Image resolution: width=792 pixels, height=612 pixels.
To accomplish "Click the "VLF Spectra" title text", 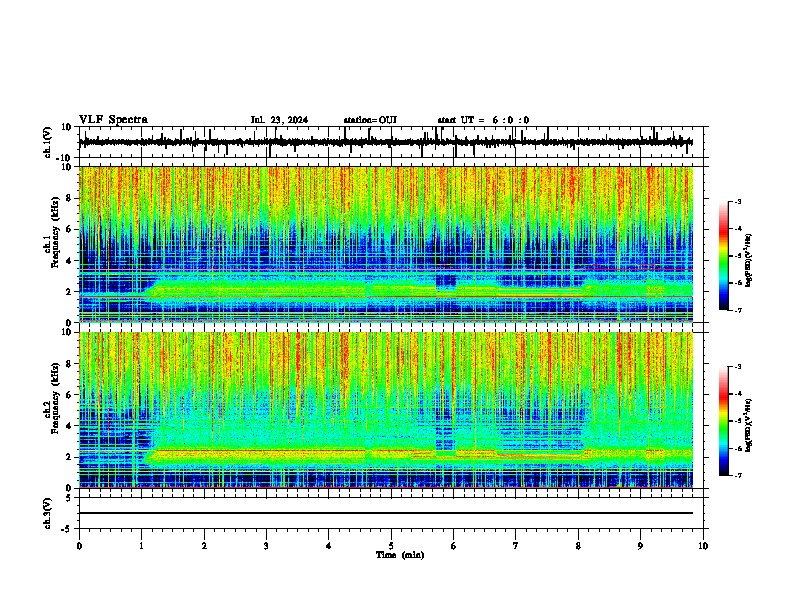I will pos(113,119).
